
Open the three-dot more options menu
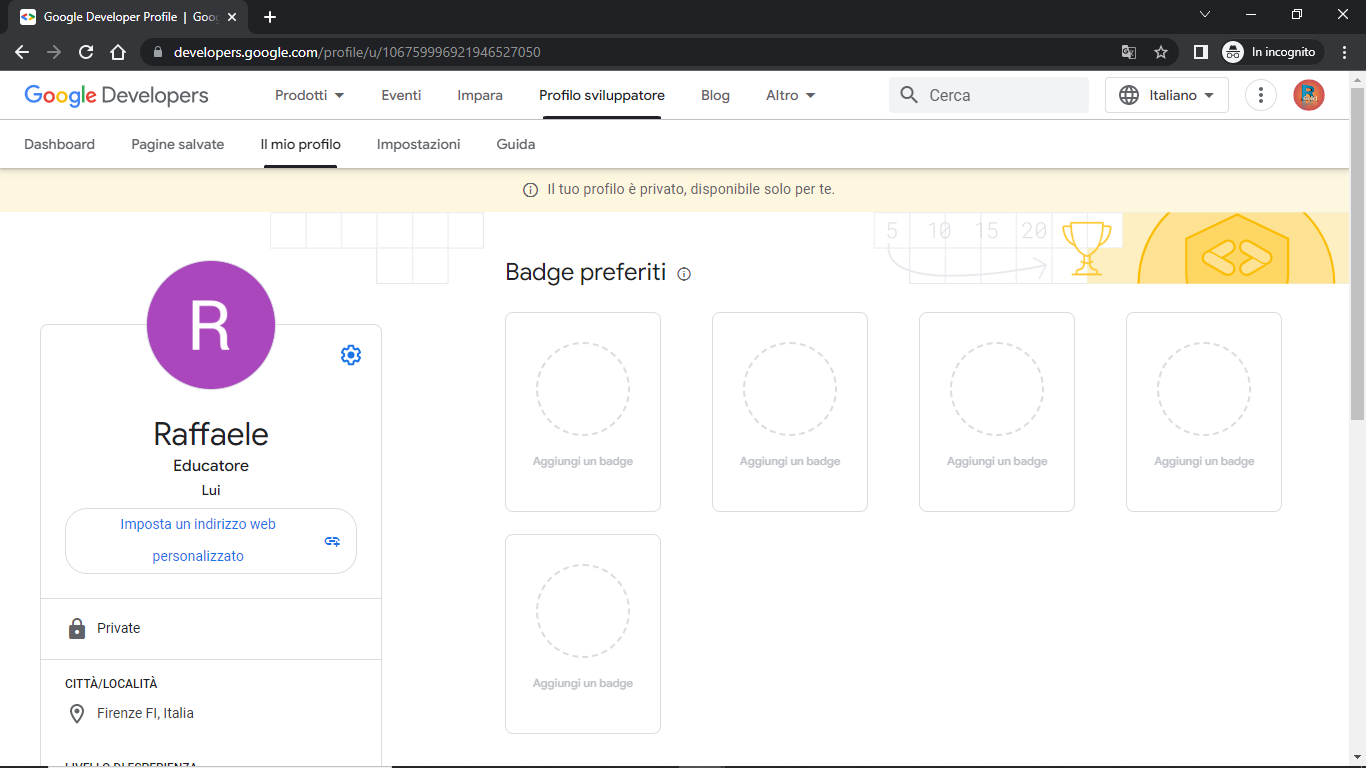tap(1261, 95)
